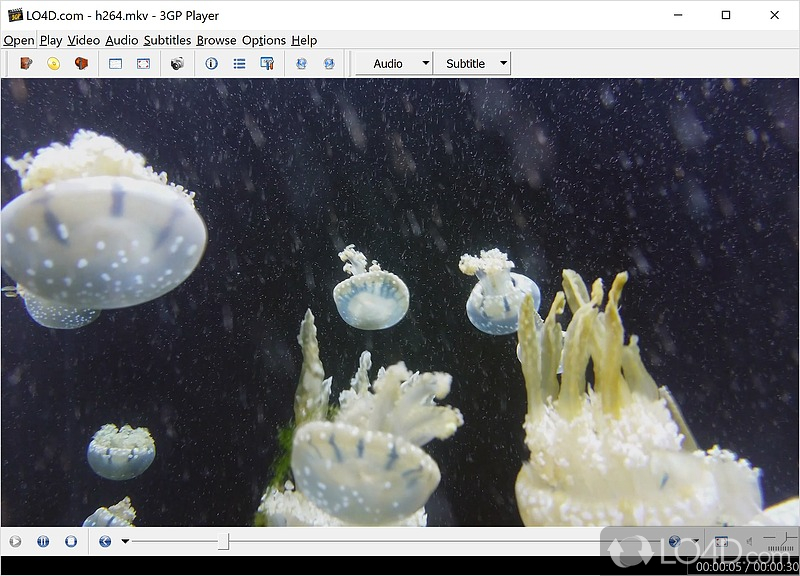
Task: Pause the video playback
Action: [x=43, y=542]
